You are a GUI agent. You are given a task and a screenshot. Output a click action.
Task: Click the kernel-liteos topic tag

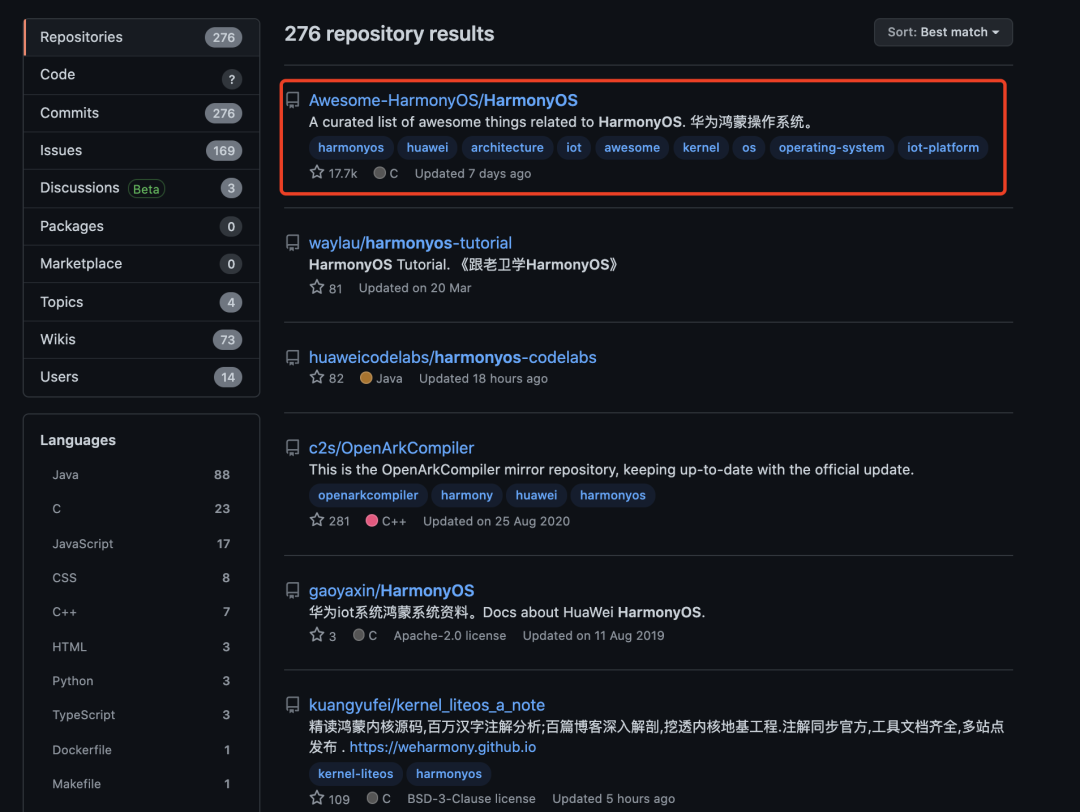click(x=355, y=773)
